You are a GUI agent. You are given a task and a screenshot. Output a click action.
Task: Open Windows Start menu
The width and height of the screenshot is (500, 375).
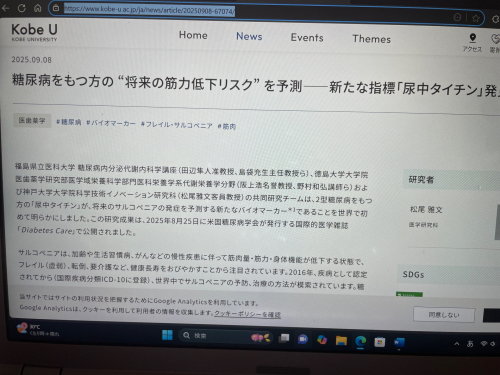pos(167,334)
